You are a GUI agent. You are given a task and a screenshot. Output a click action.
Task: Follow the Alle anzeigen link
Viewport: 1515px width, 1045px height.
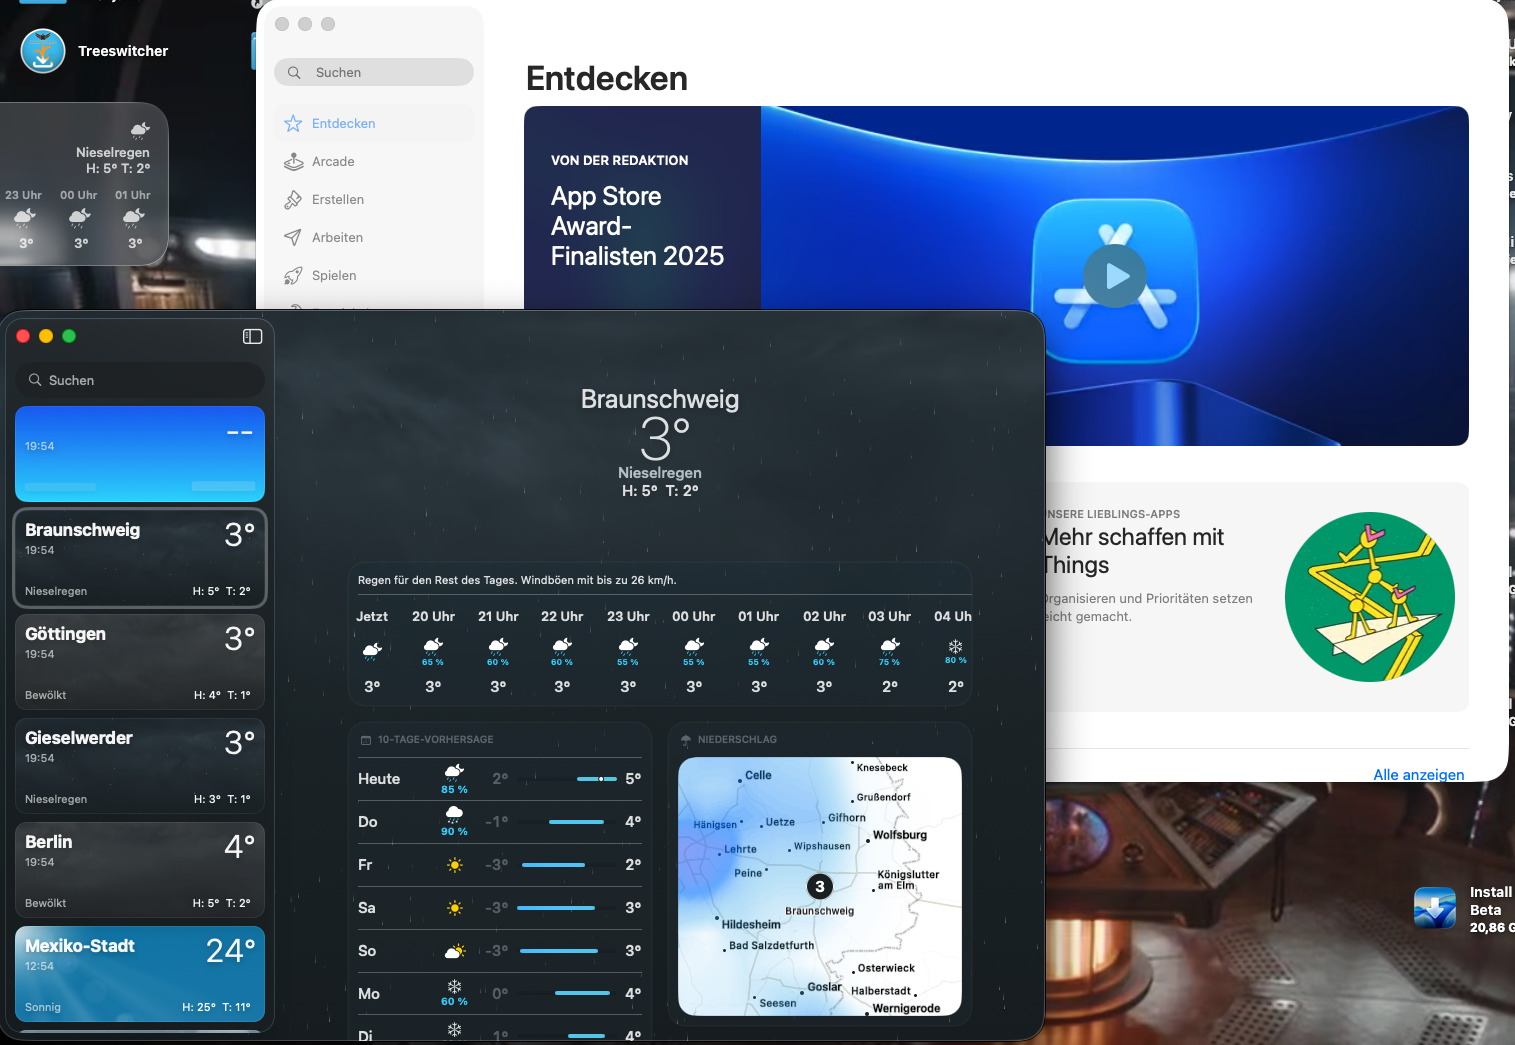(x=1418, y=774)
